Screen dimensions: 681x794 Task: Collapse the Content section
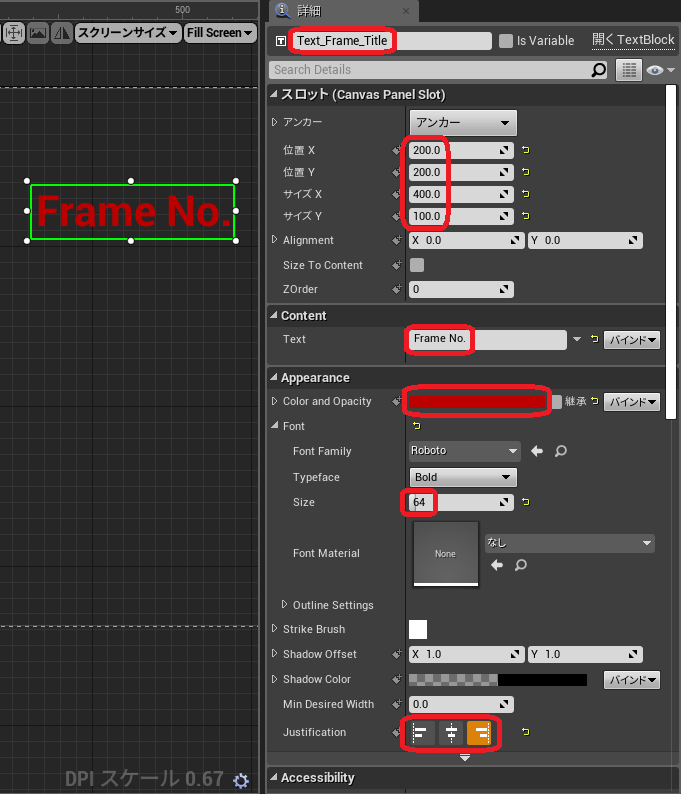[274, 315]
